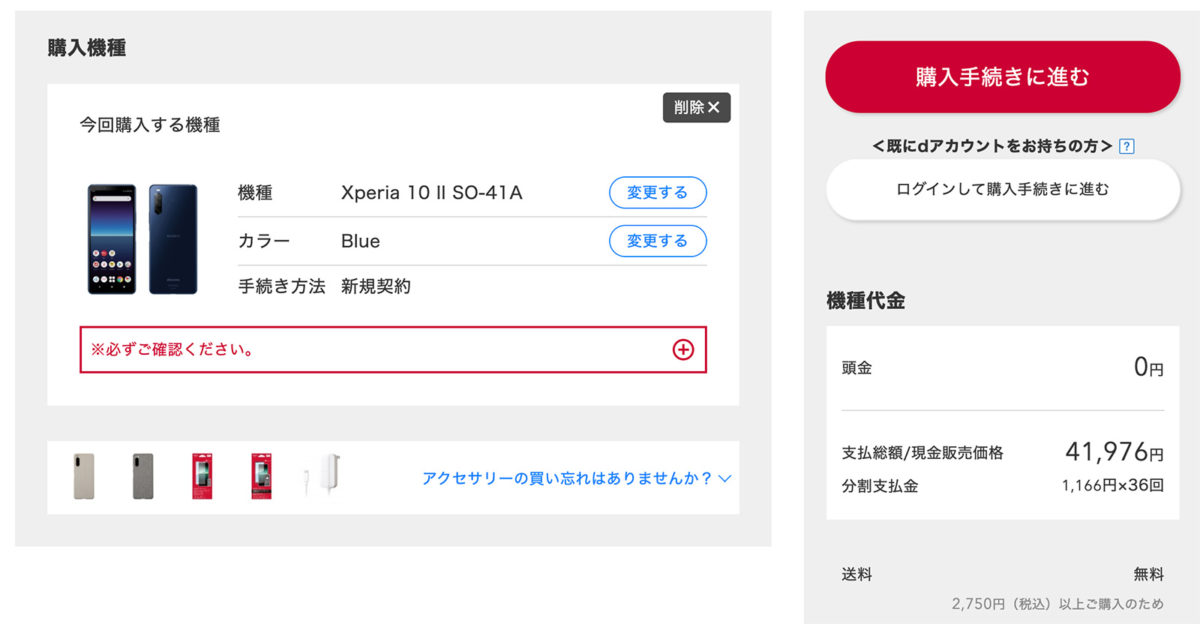Expand the アクセサリーの買い忘れはありませんか chevron

point(725,479)
